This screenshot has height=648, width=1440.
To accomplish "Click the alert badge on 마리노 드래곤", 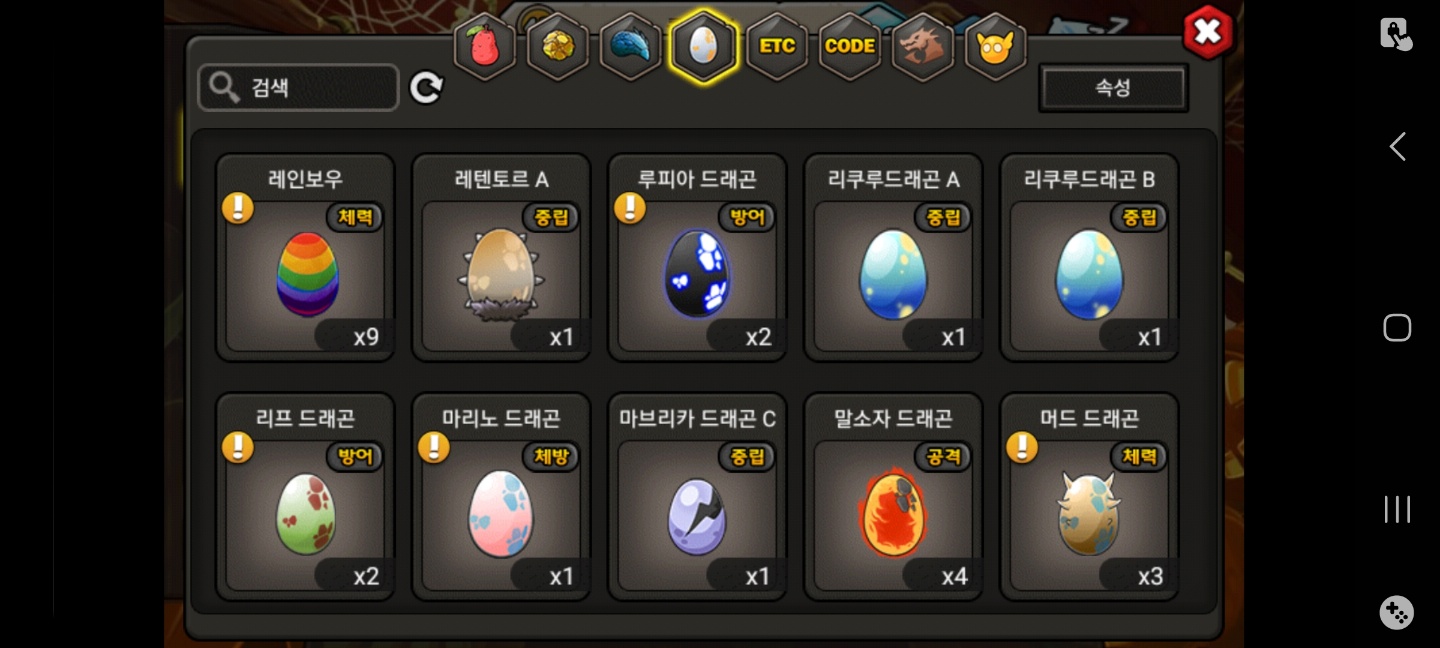I will [434, 447].
